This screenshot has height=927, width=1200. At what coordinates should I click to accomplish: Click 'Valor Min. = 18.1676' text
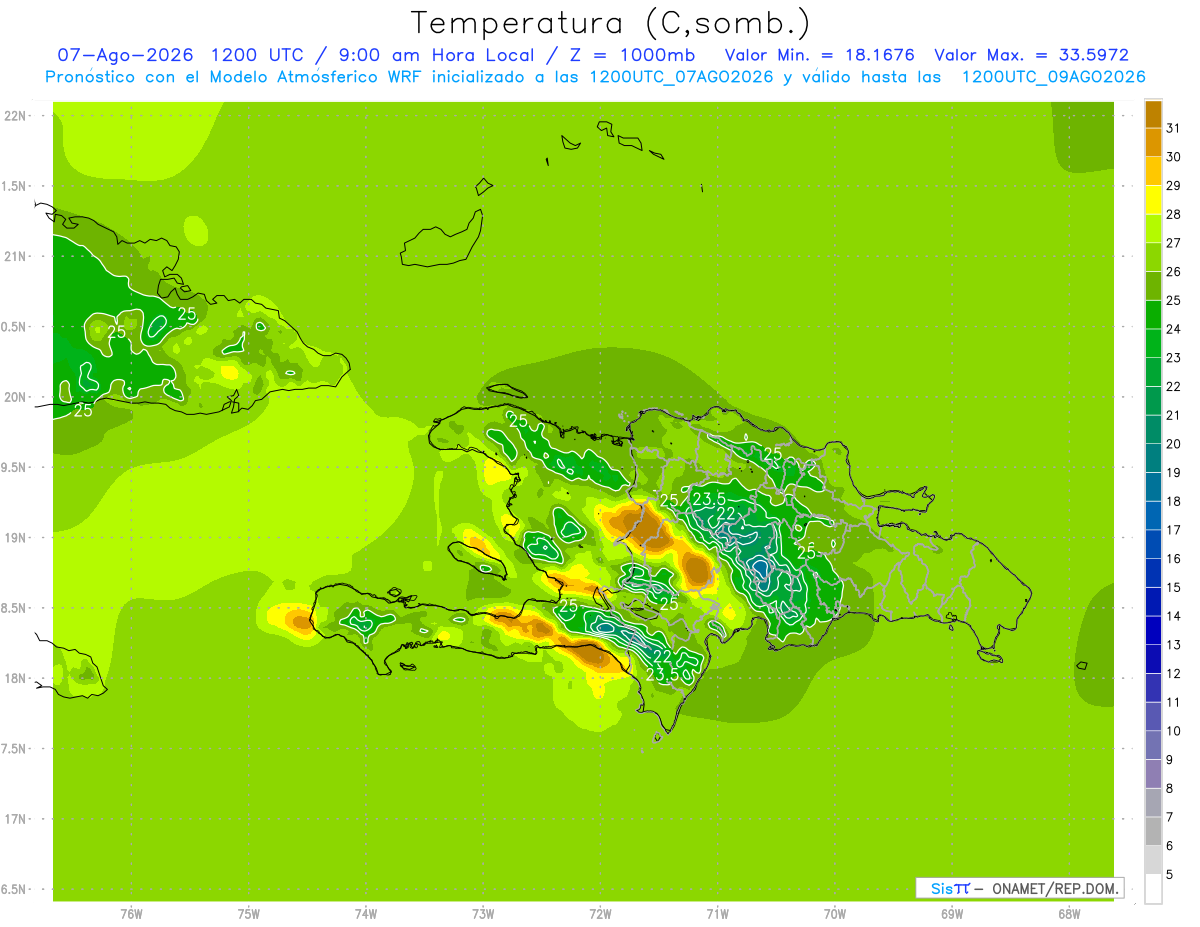(x=819, y=55)
